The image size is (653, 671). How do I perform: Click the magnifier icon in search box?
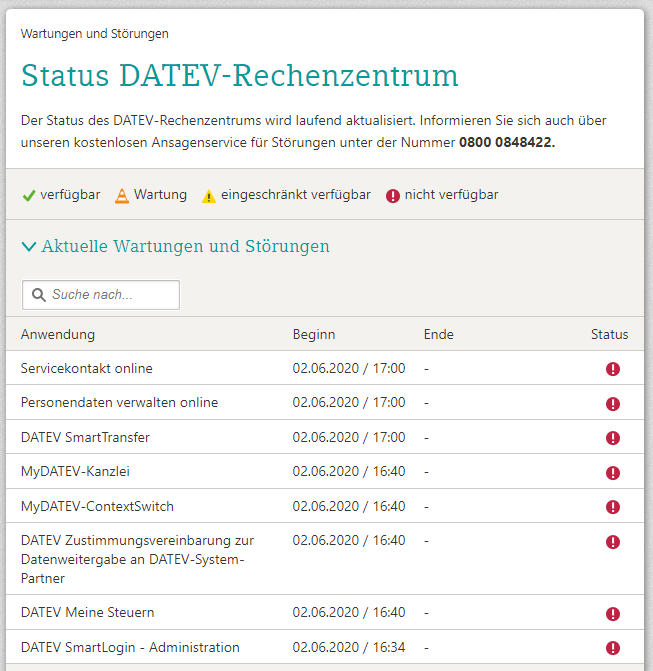coord(39,294)
